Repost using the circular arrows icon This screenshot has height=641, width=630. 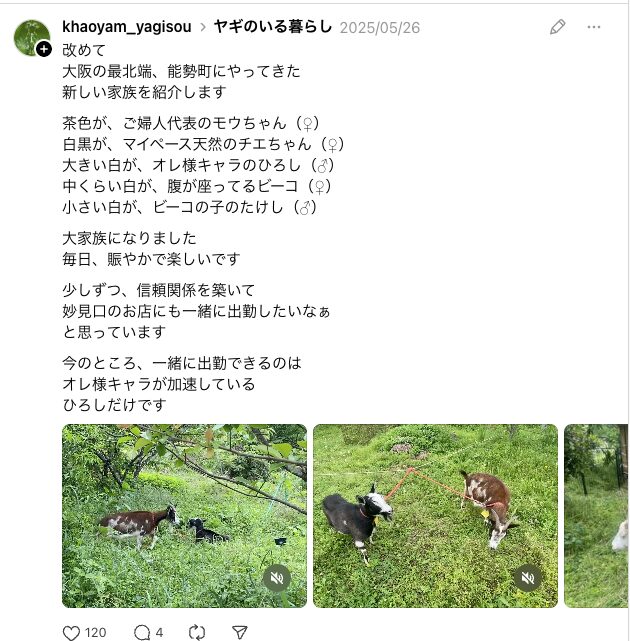point(197,632)
